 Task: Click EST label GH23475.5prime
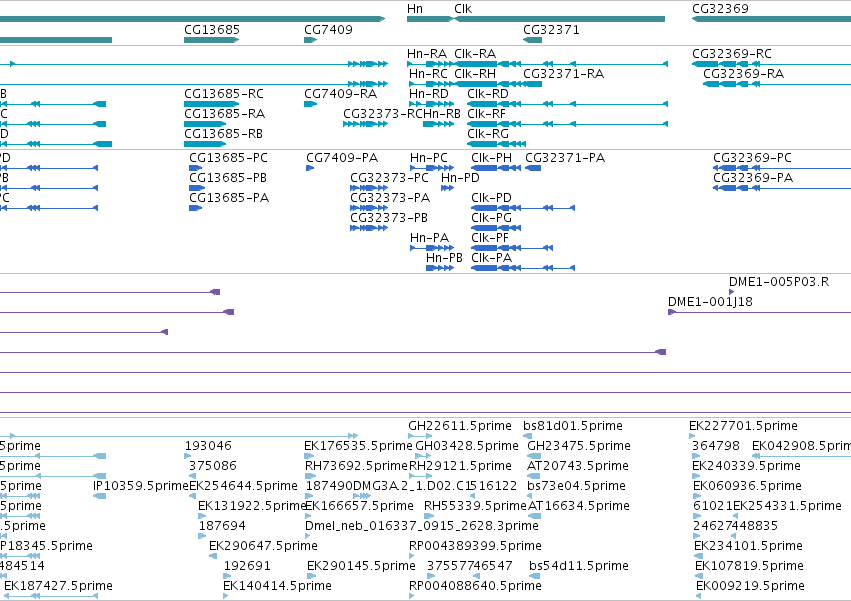click(579, 446)
